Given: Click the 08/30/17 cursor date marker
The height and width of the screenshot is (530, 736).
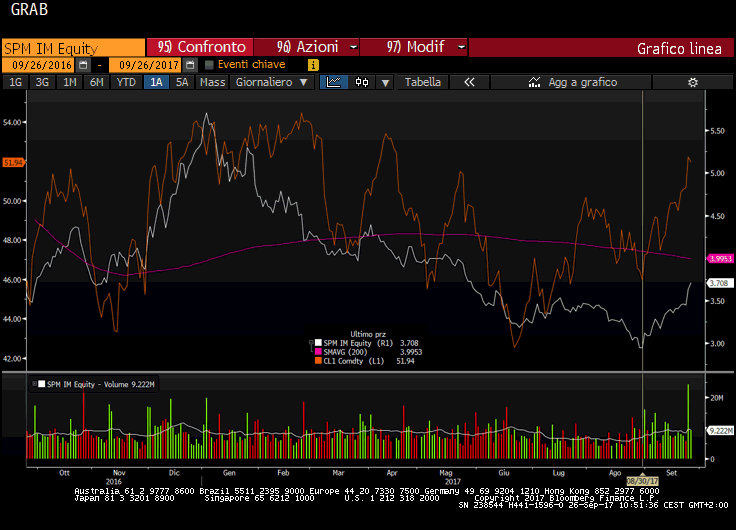Looking at the screenshot, I should [643, 481].
